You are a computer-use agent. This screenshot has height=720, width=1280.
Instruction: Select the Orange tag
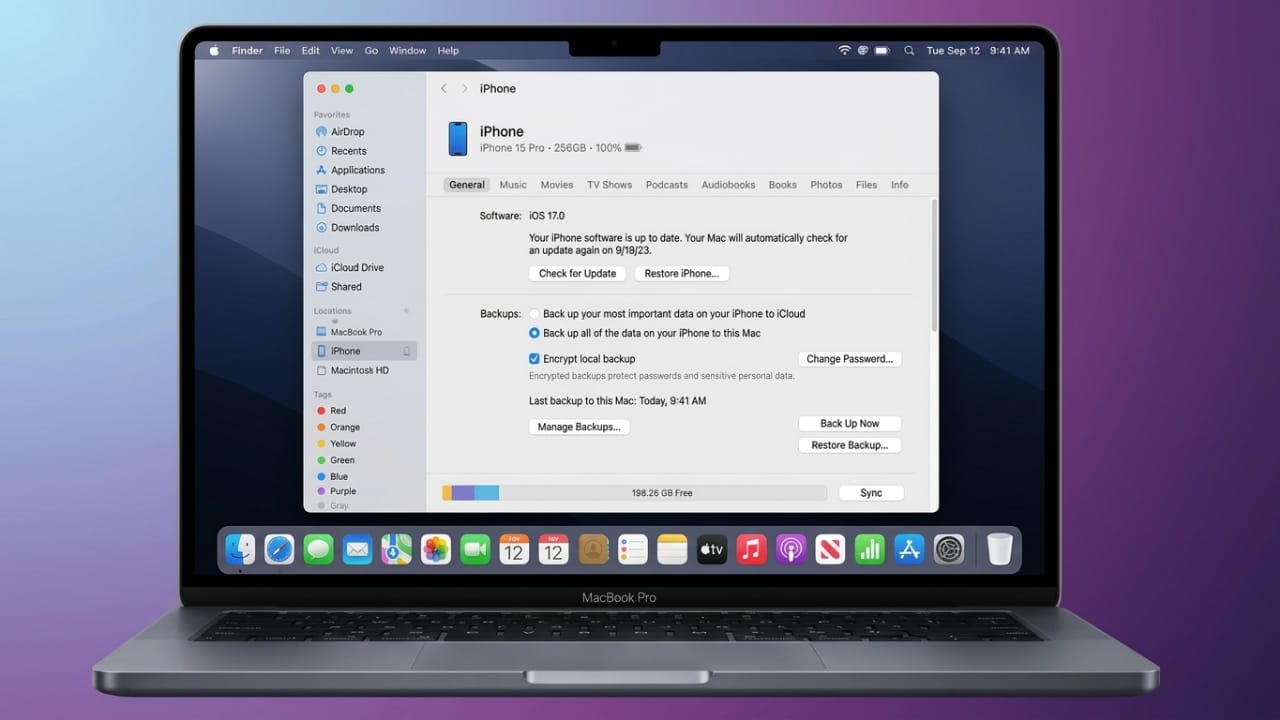point(337,427)
